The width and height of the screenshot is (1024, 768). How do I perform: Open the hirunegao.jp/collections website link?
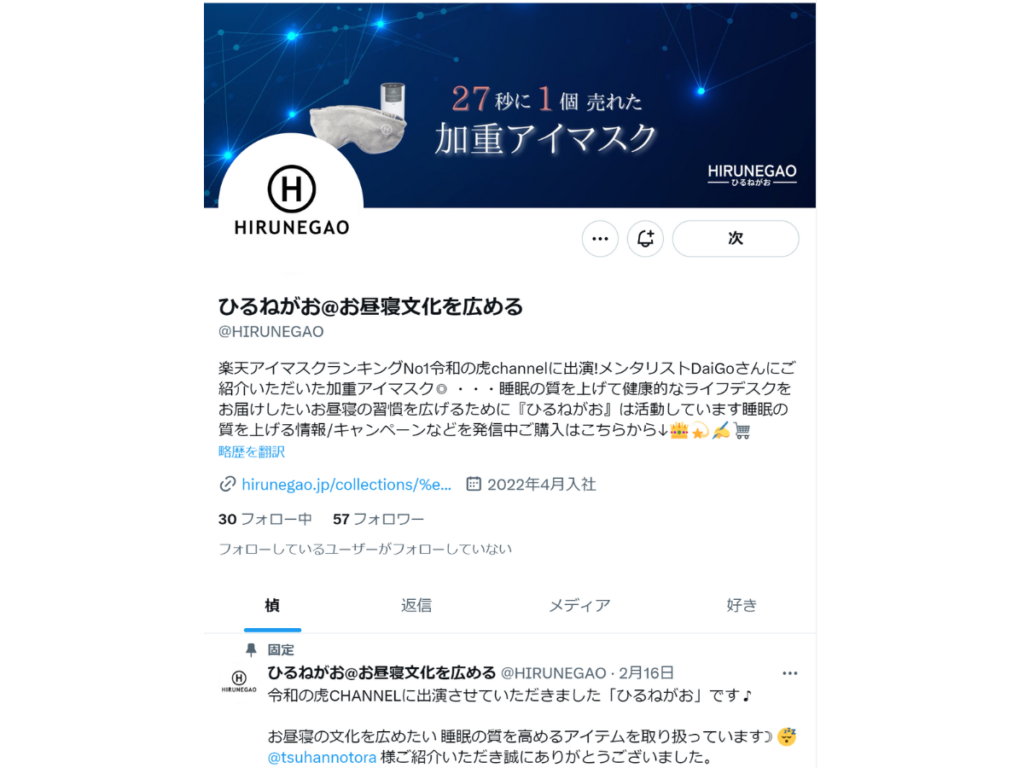[x=346, y=485]
